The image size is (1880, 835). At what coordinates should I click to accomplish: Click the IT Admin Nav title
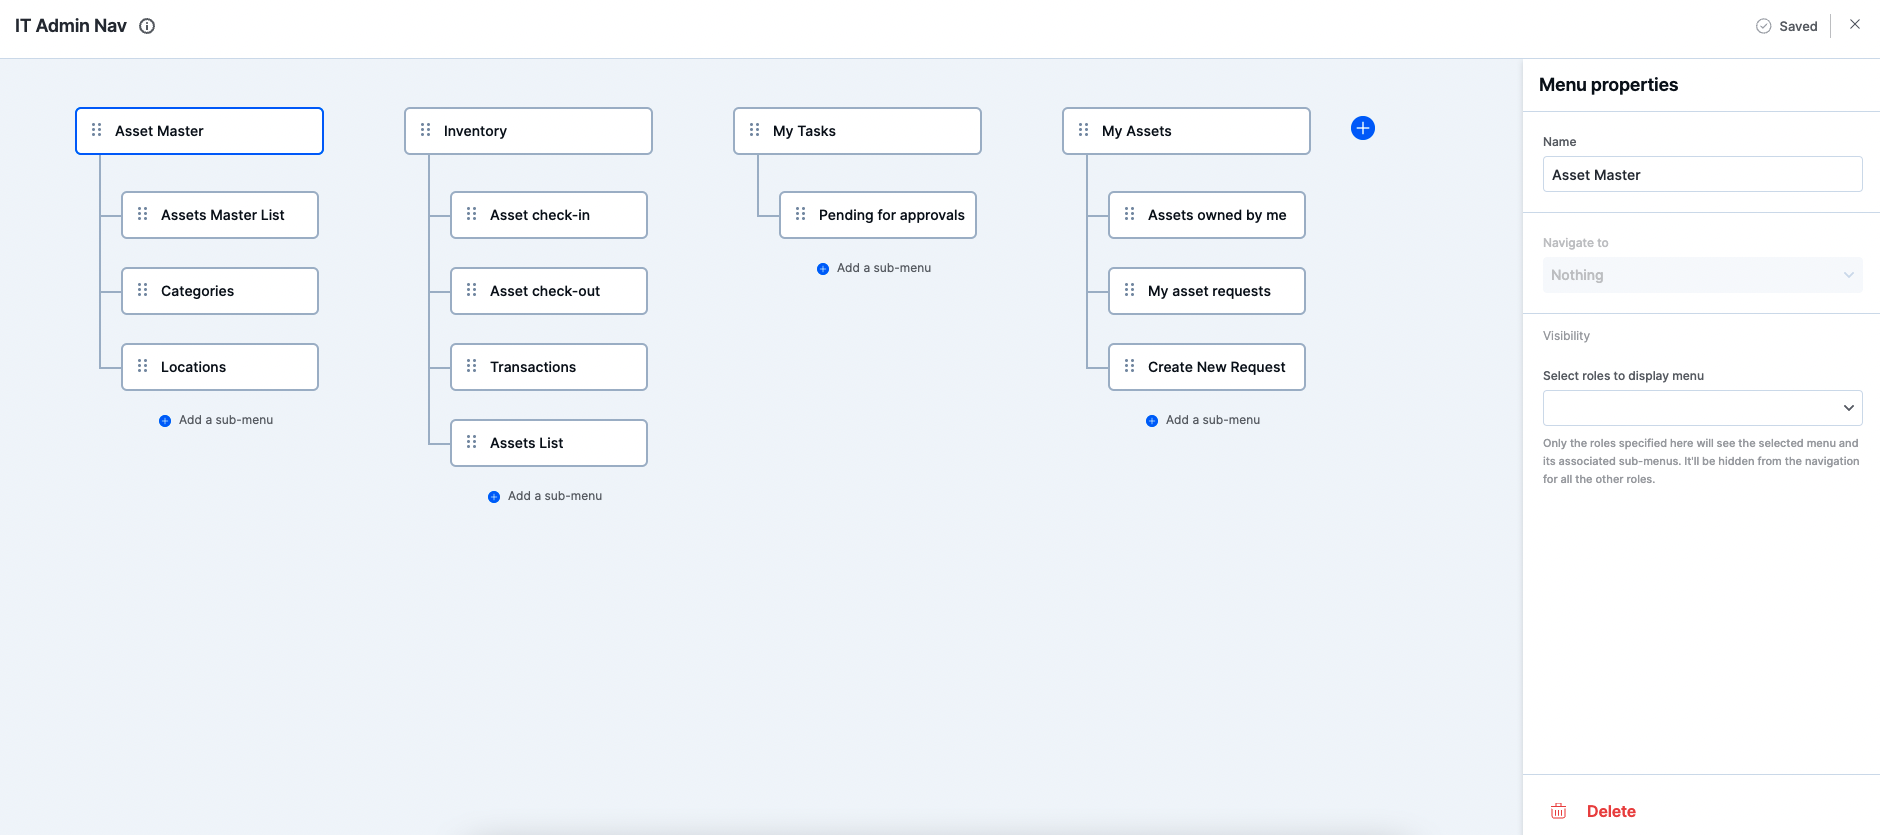click(71, 26)
